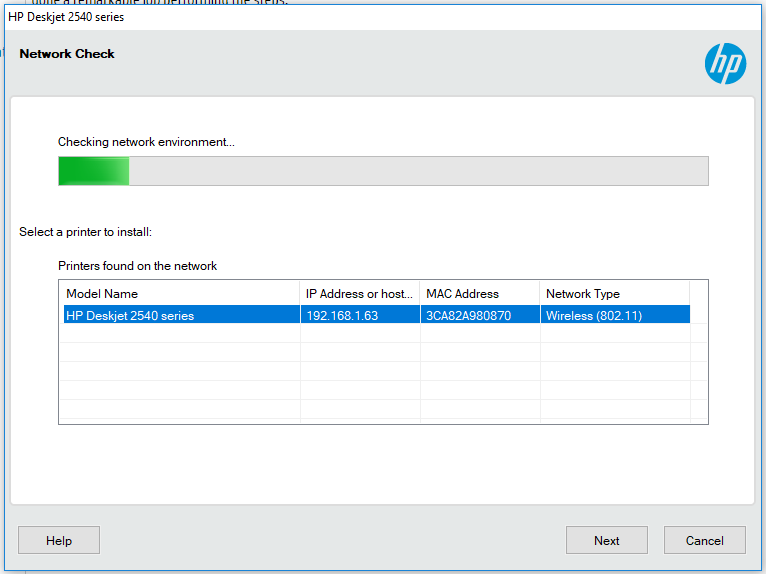The image size is (766, 574).
Task: Sort by Model Name column header
Action: pyautogui.click(x=180, y=294)
